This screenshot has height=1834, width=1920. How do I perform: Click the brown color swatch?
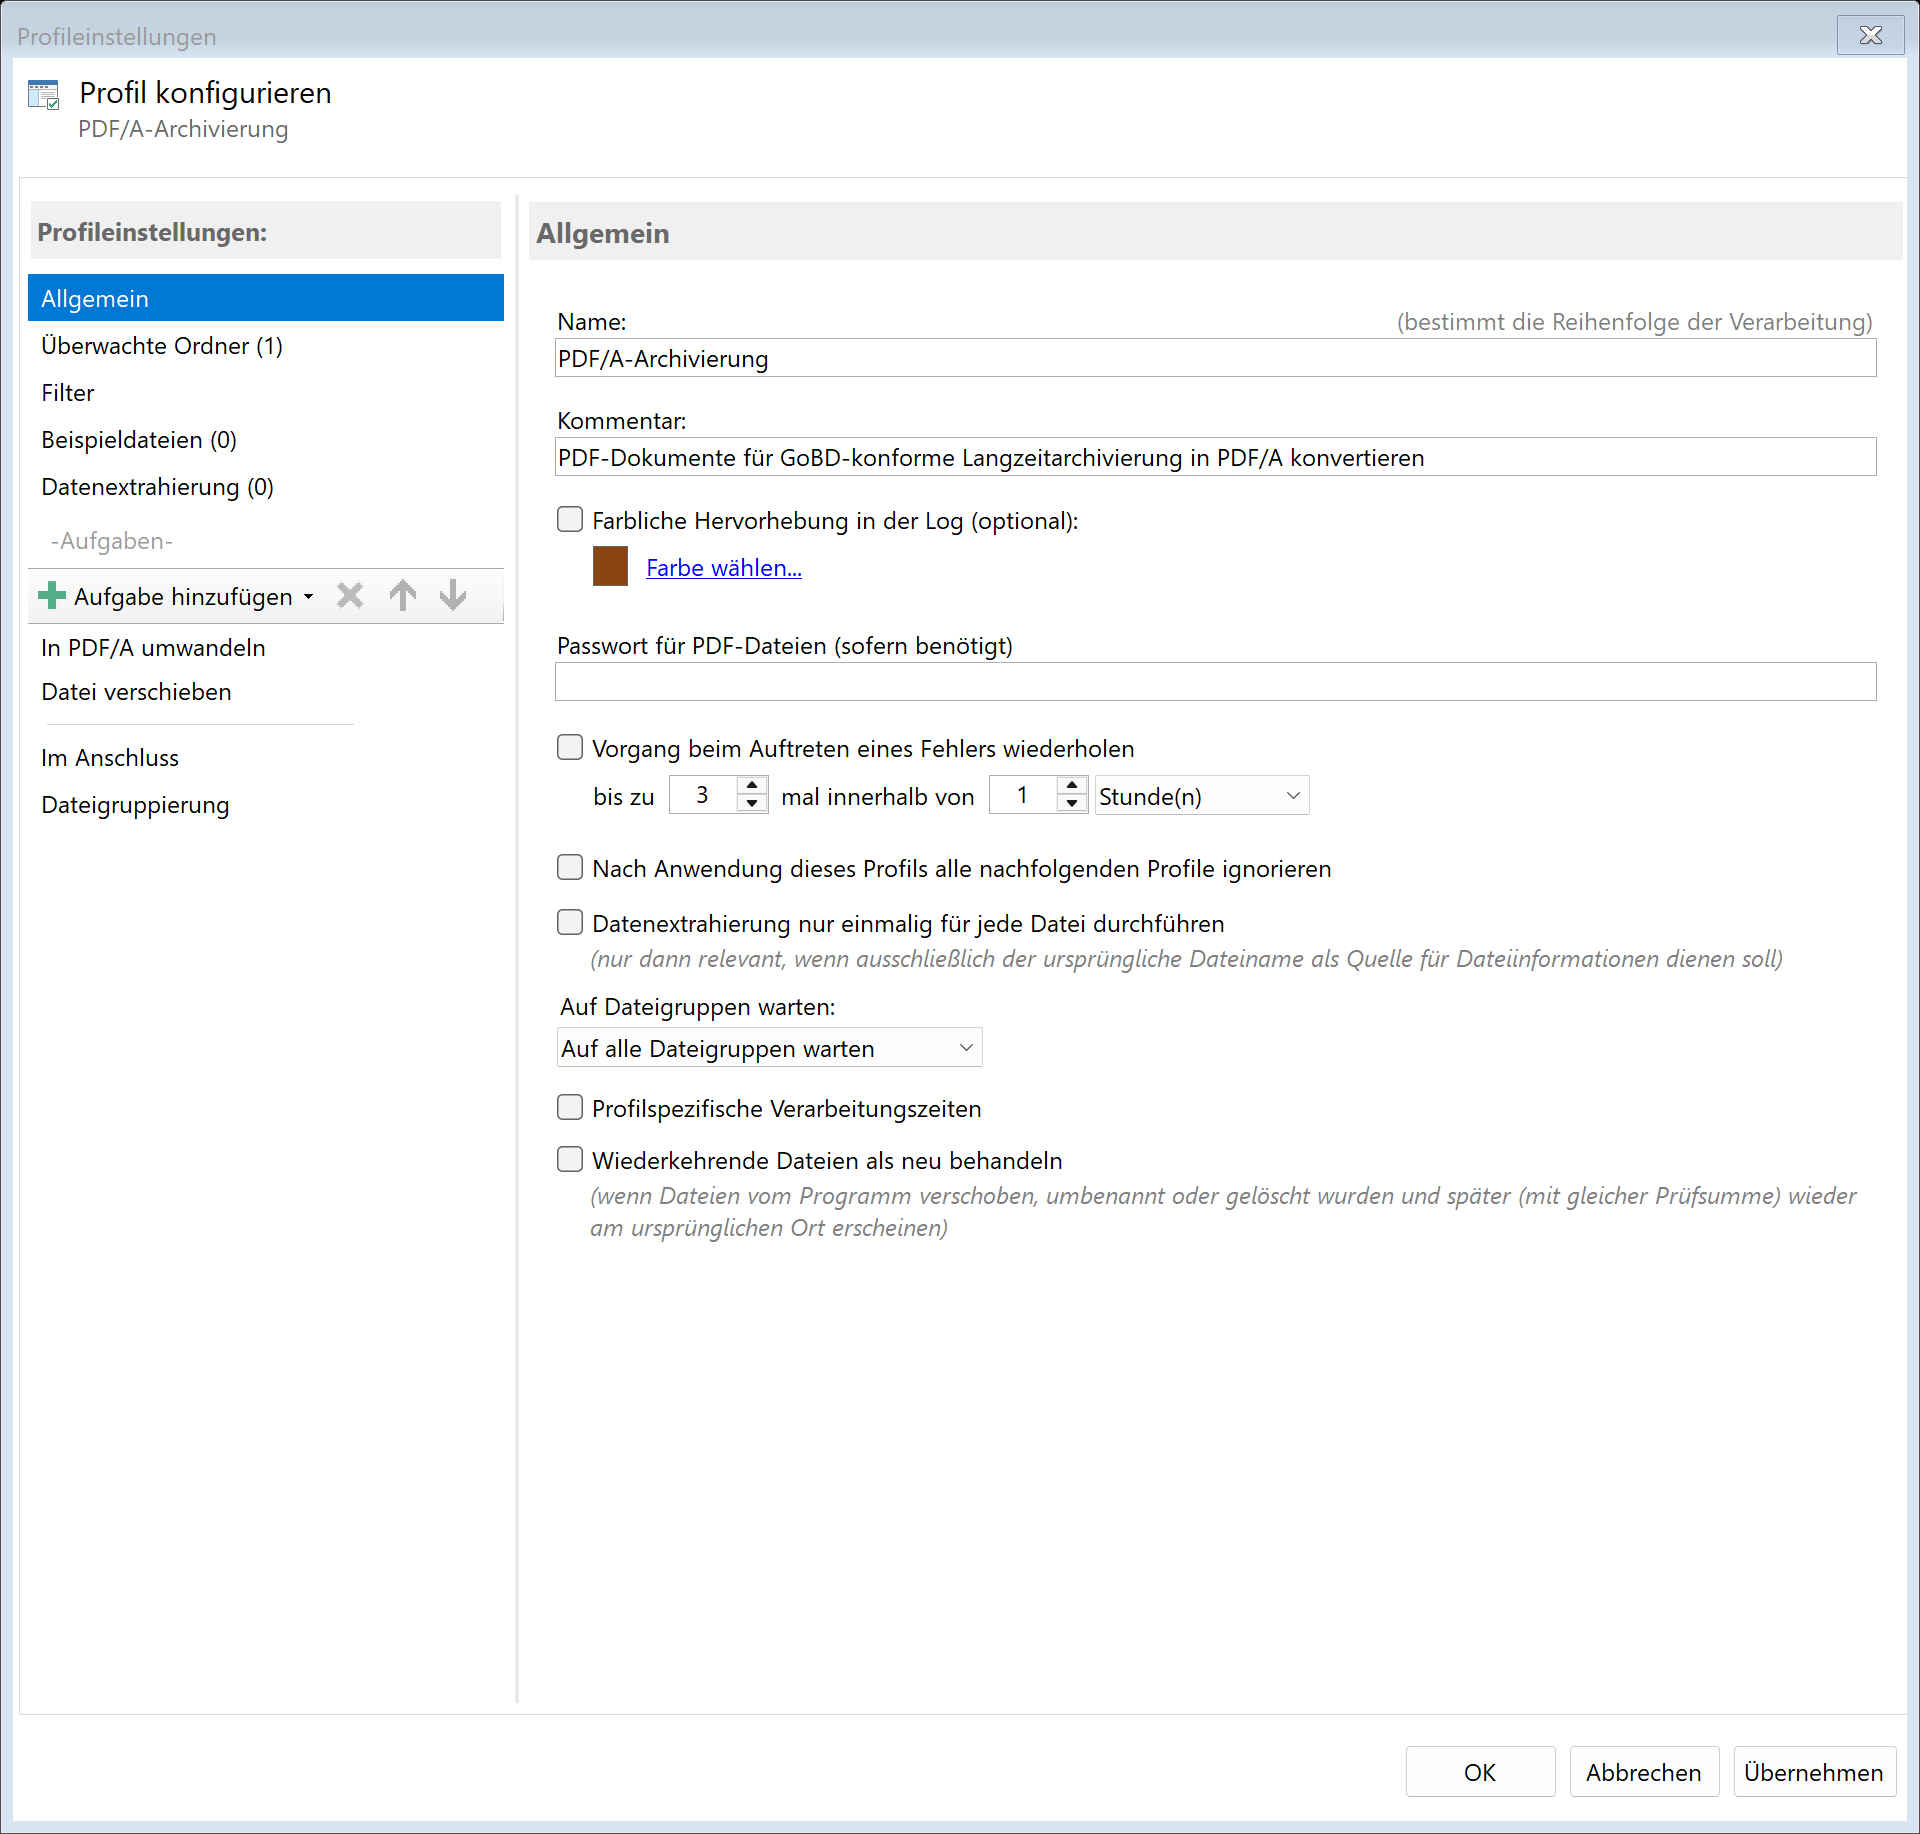[x=610, y=566]
